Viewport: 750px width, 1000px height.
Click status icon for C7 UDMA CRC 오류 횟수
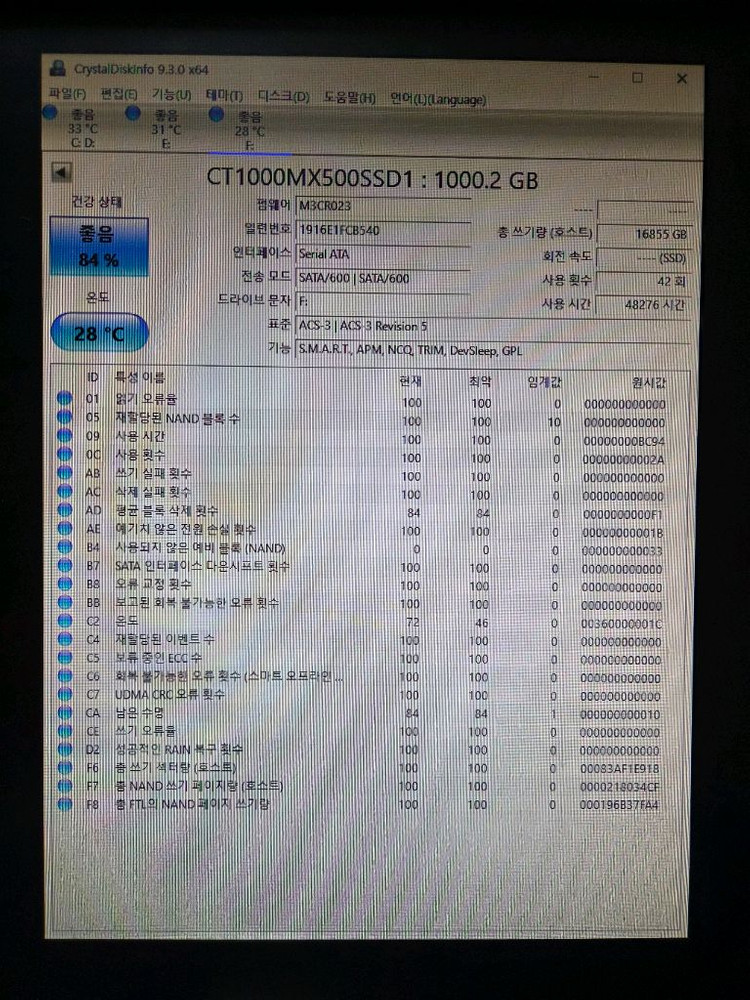click(65, 694)
